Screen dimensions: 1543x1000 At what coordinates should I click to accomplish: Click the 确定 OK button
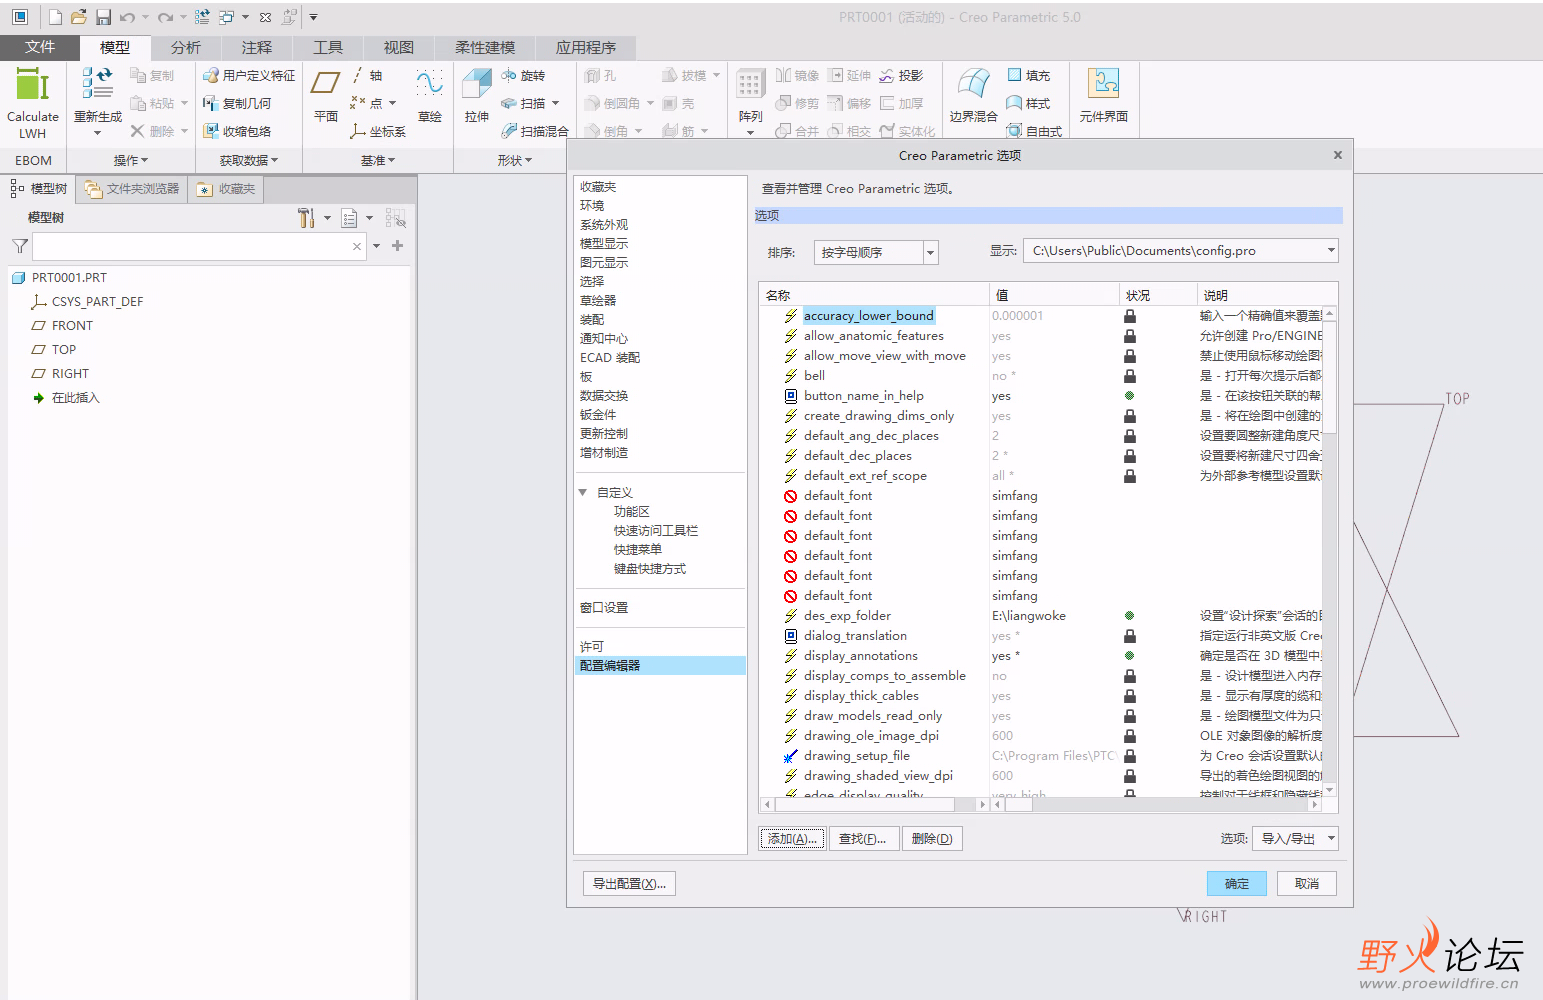click(x=1237, y=883)
